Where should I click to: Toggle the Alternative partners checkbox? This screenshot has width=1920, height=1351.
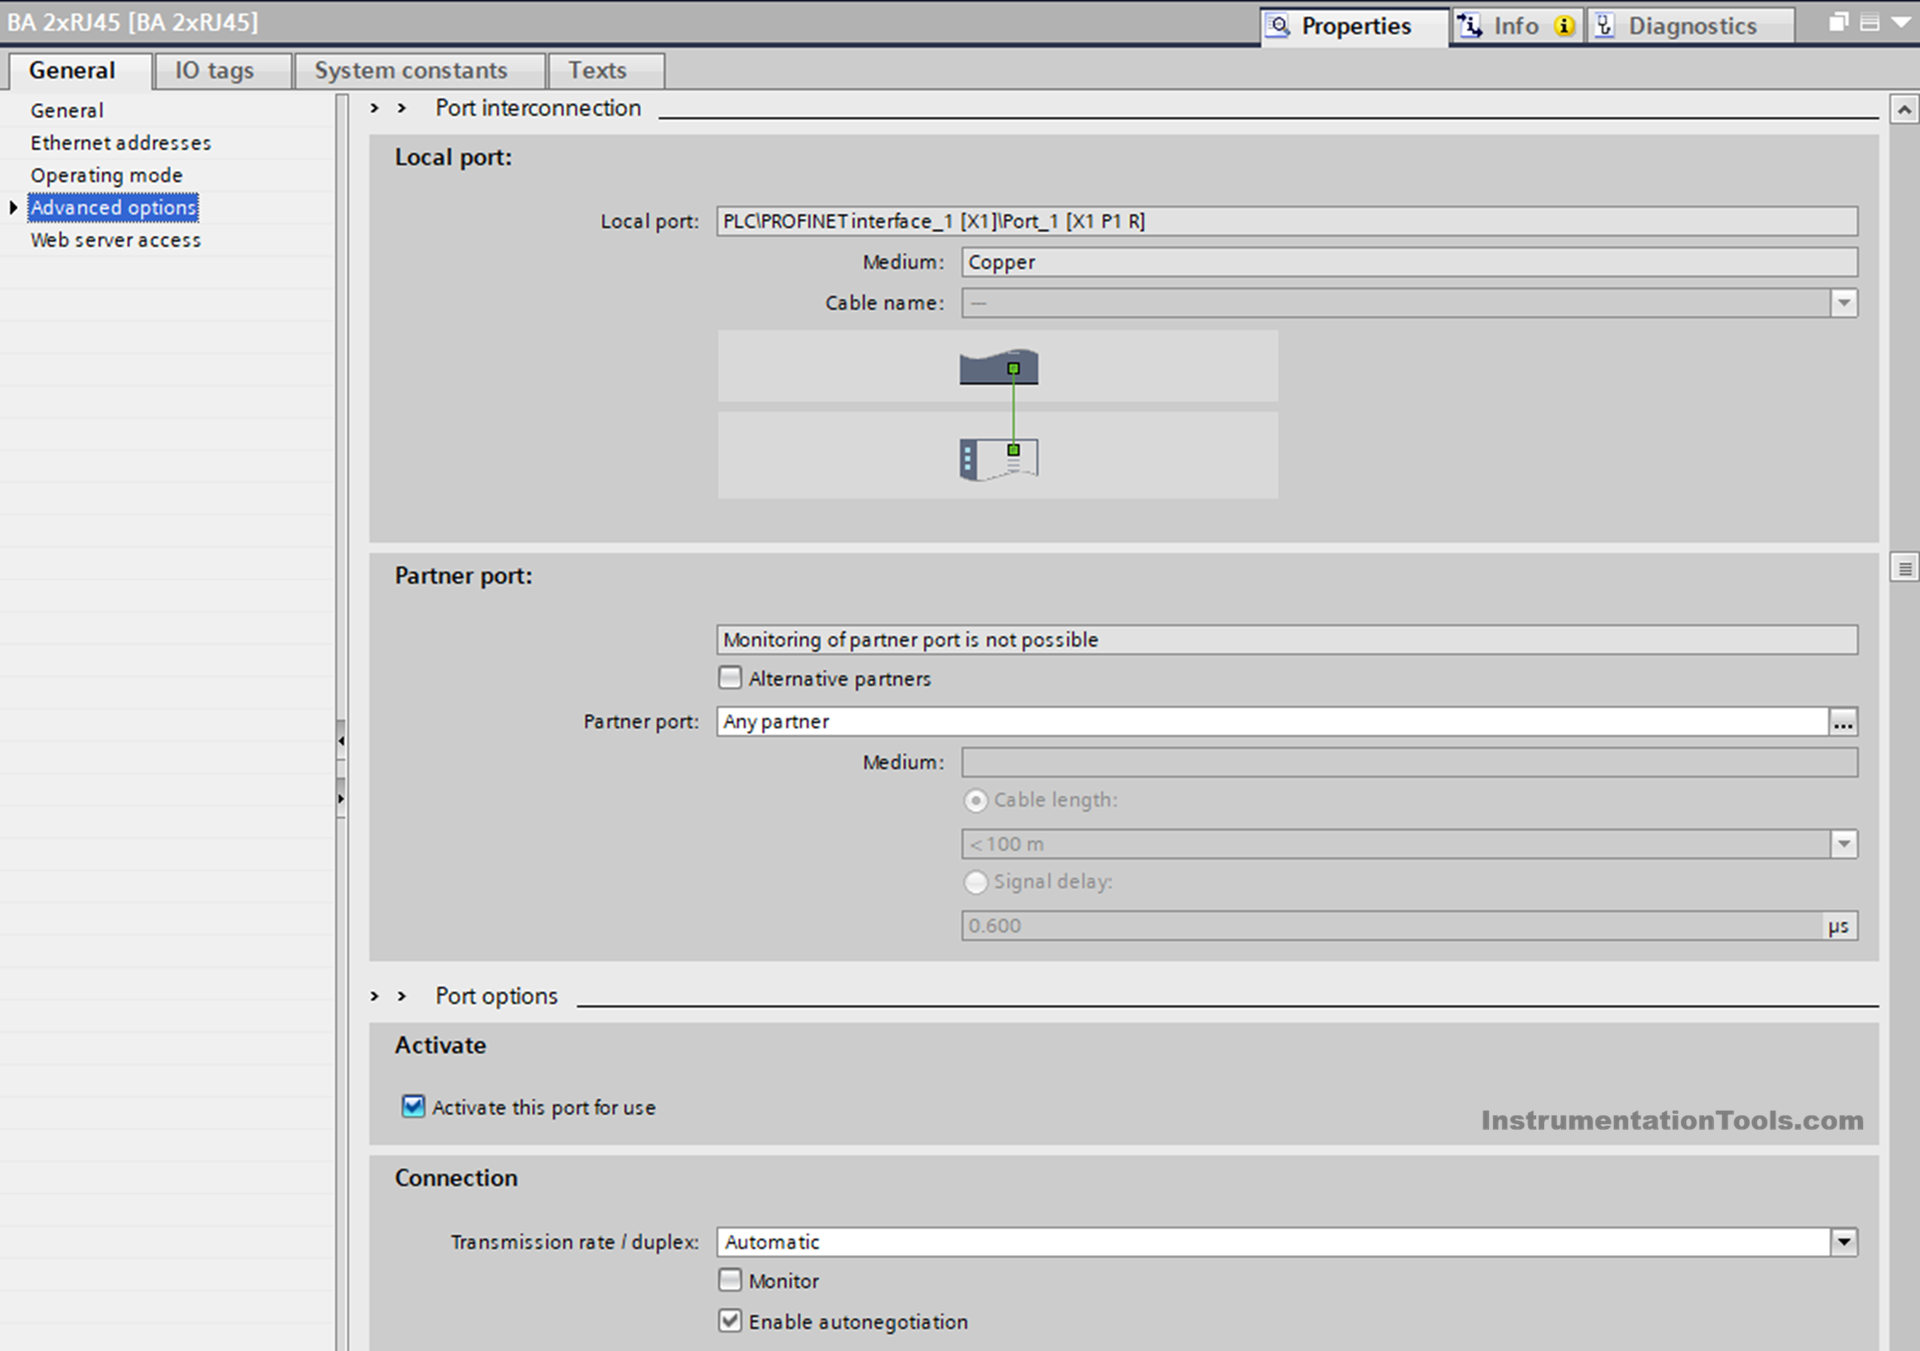tap(730, 678)
